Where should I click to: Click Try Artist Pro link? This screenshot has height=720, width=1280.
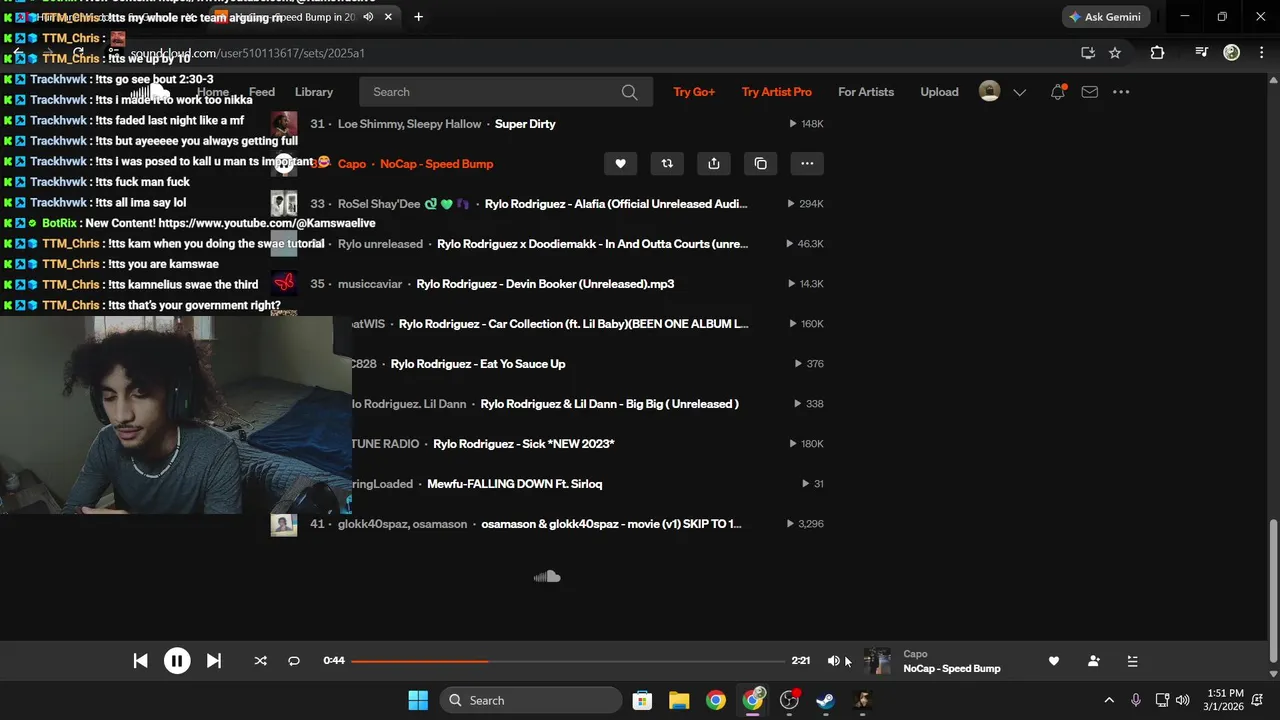777,92
